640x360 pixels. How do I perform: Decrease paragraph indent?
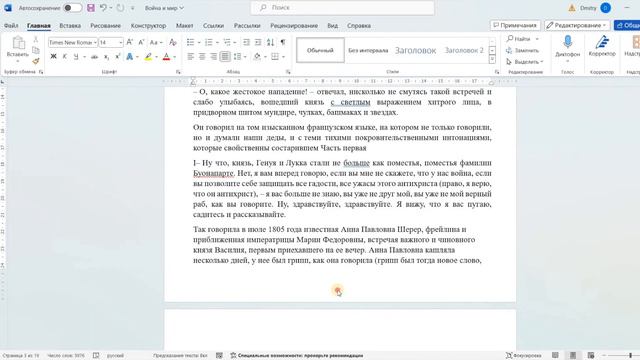coord(246,42)
